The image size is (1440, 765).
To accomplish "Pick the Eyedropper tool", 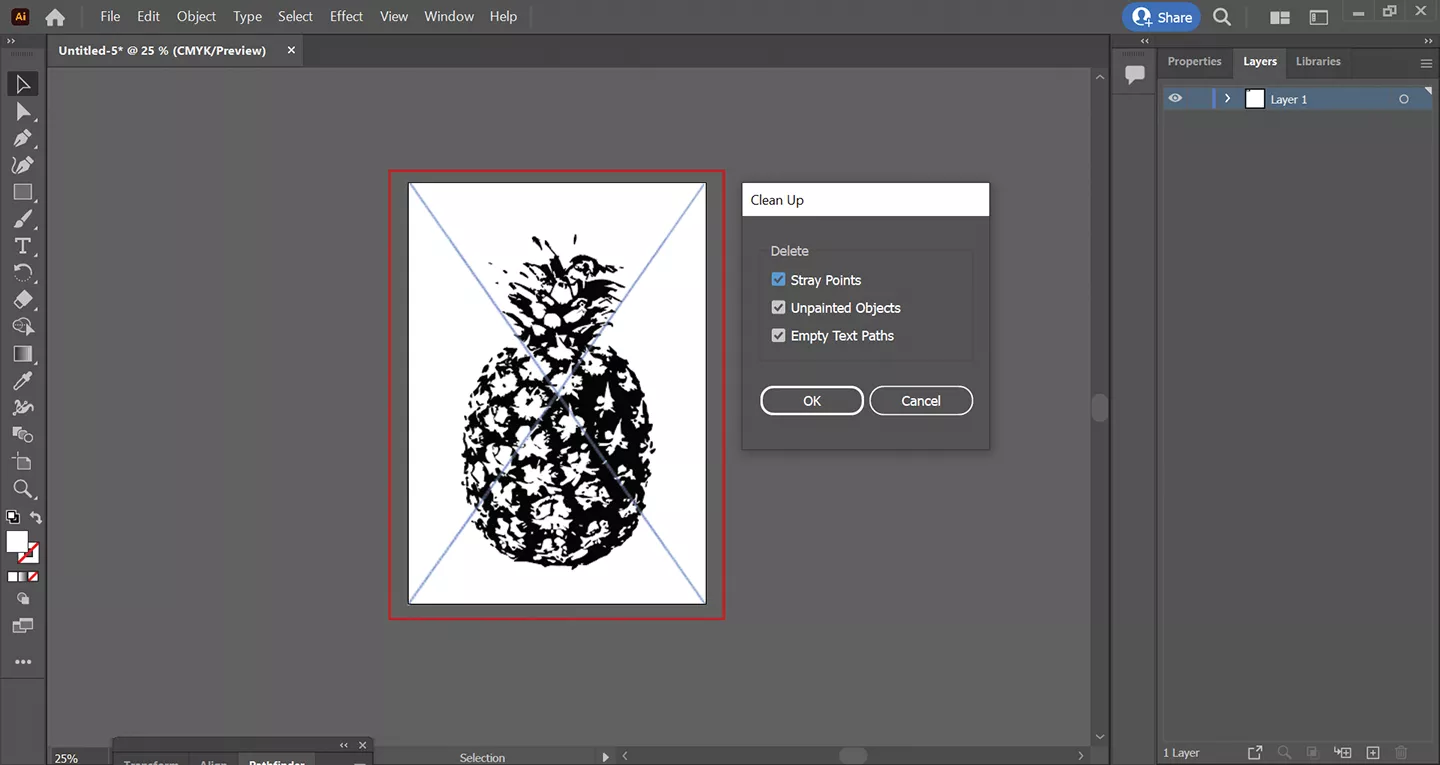I will point(23,381).
